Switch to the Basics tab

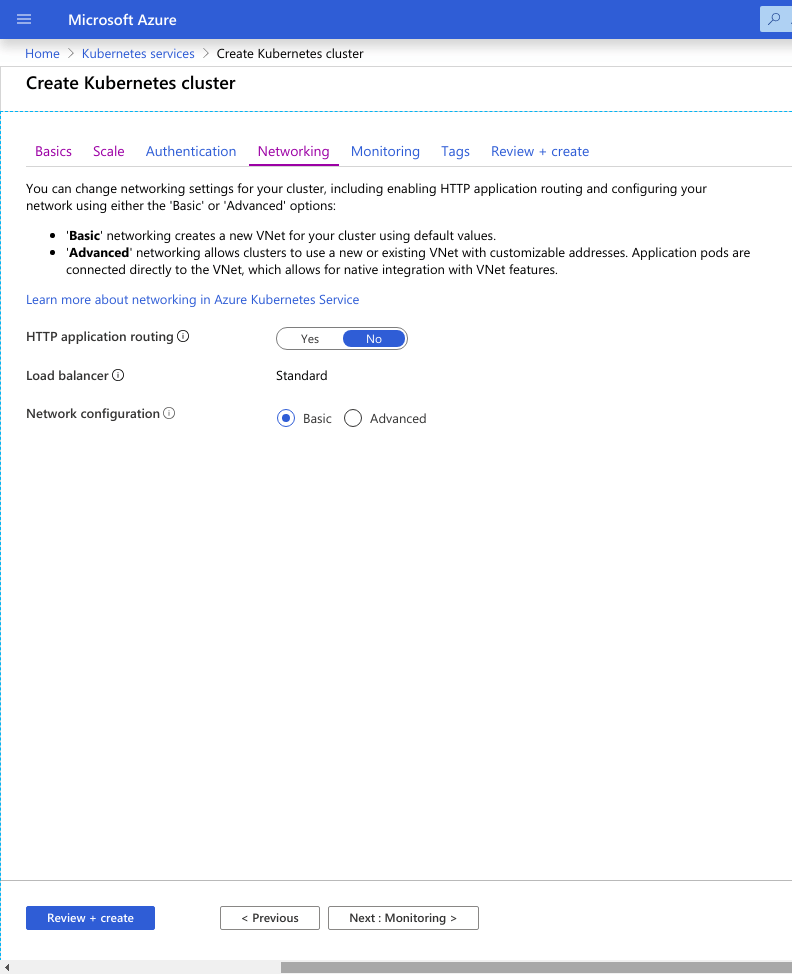coord(53,152)
